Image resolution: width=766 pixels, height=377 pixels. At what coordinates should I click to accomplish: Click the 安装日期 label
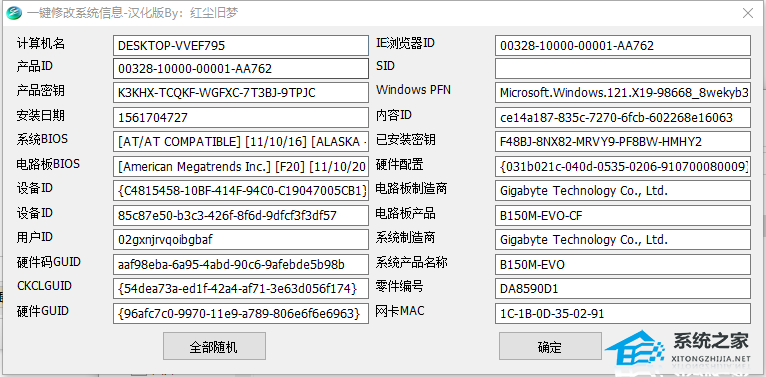point(41,116)
